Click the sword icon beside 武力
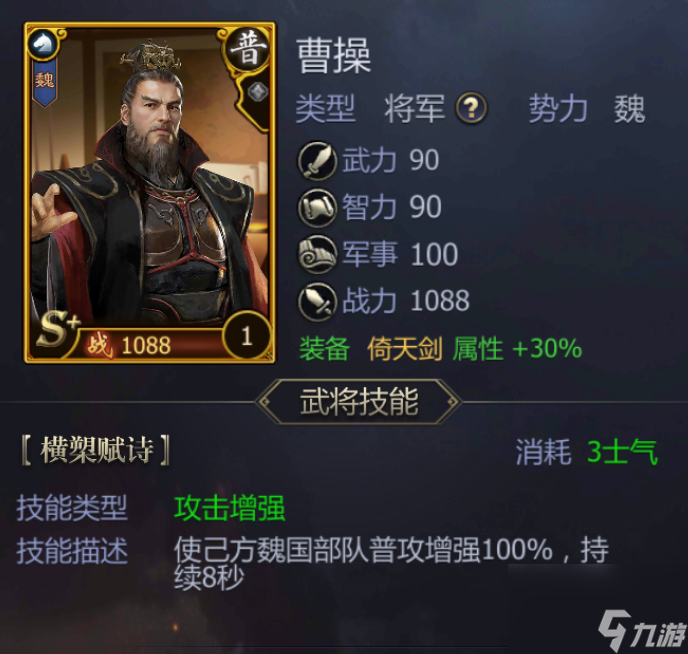 (x=317, y=161)
